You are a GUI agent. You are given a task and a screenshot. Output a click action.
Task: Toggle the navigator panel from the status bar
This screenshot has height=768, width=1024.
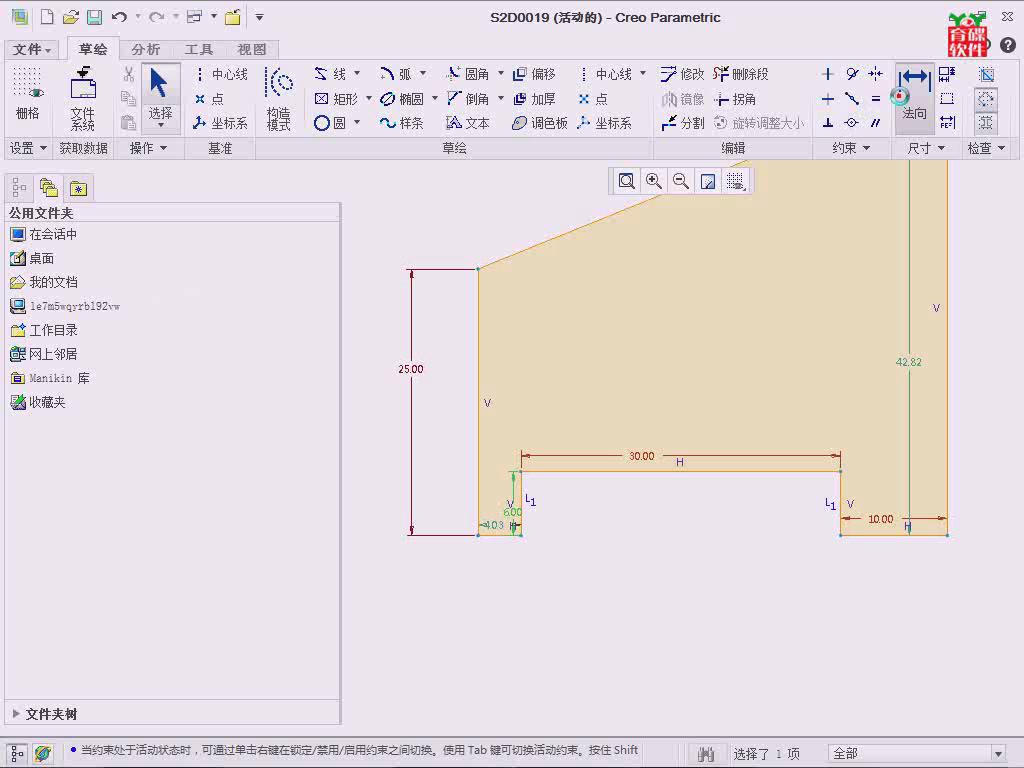(x=18, y=754)
